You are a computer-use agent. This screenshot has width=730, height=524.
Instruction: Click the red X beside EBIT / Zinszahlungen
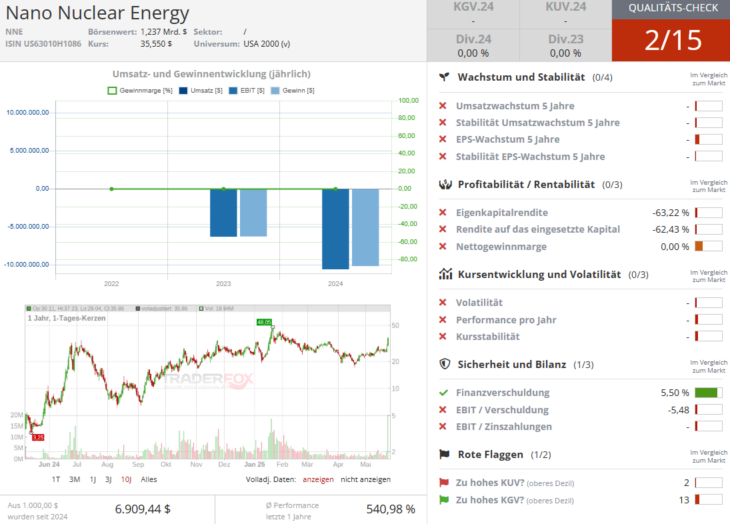point(443,427)
